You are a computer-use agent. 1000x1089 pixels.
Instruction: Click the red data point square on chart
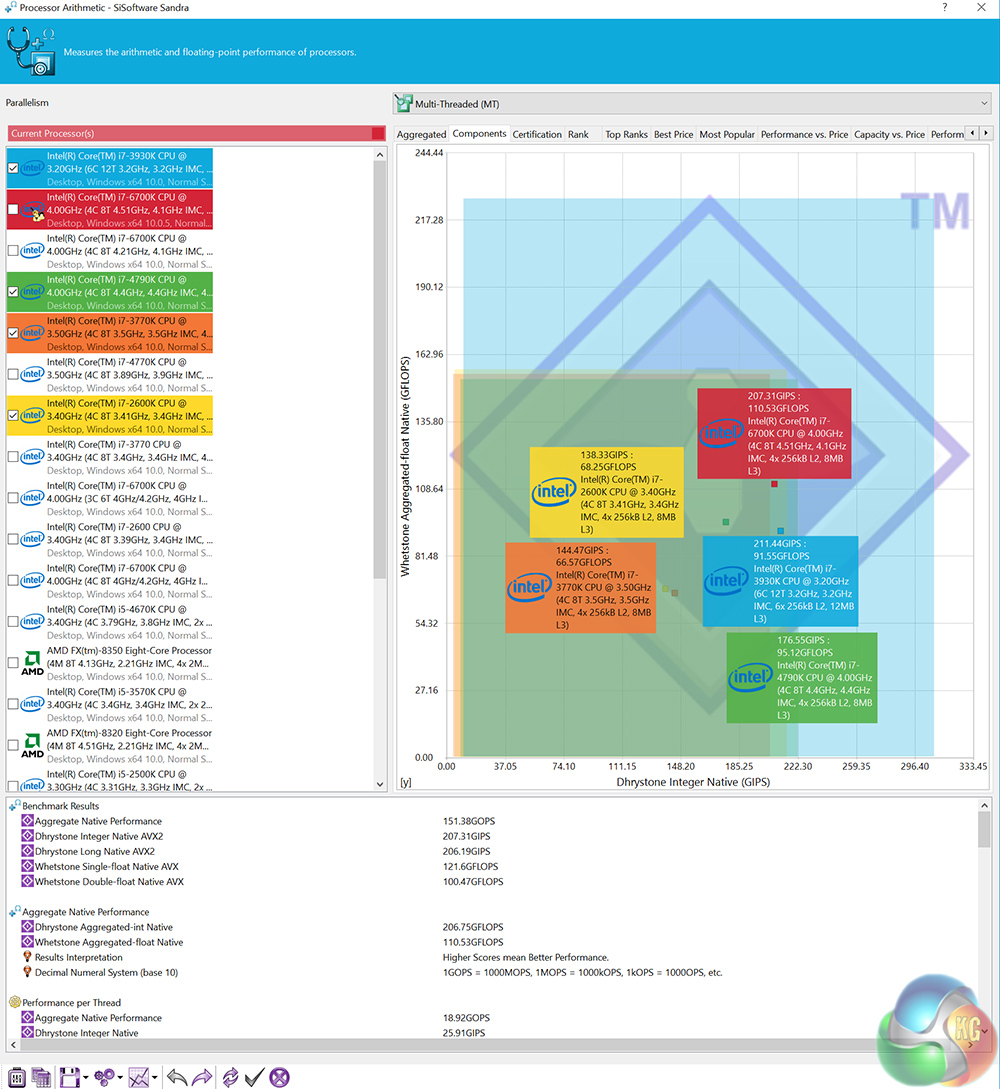point(774,483)
